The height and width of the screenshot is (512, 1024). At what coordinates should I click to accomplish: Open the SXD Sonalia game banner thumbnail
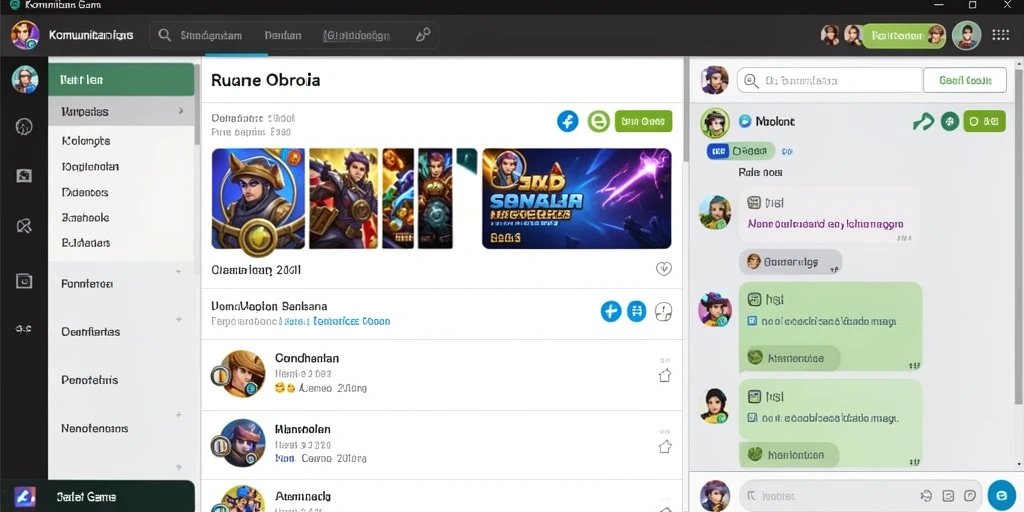[577, 199]
